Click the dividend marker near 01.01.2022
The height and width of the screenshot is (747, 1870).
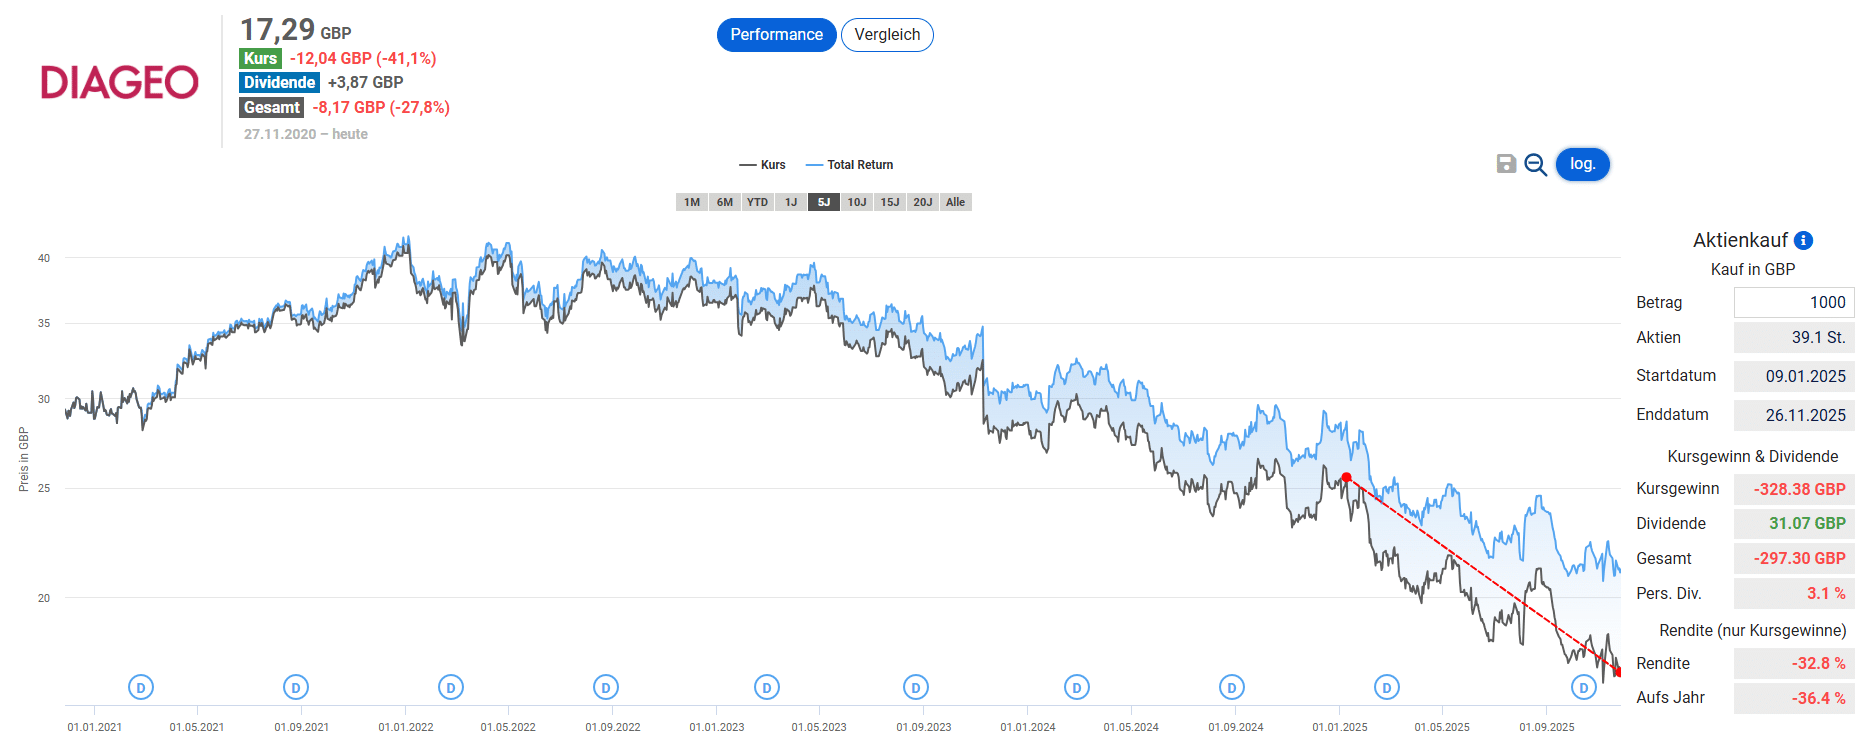(x=451, y=688)
